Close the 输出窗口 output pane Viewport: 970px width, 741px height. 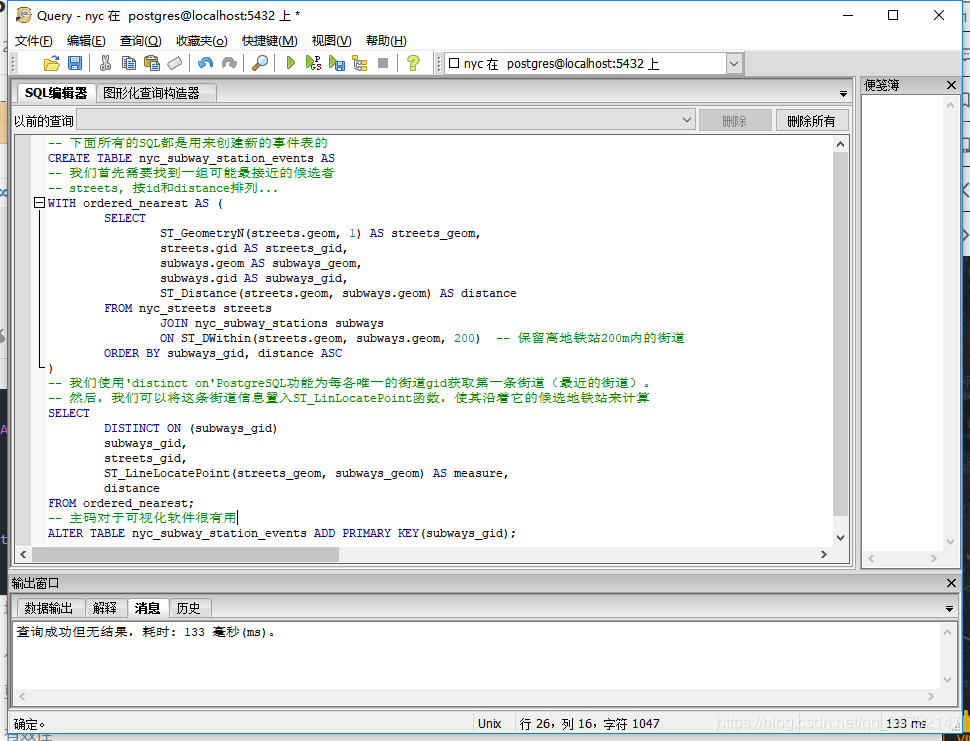click(x=951, y=583)
